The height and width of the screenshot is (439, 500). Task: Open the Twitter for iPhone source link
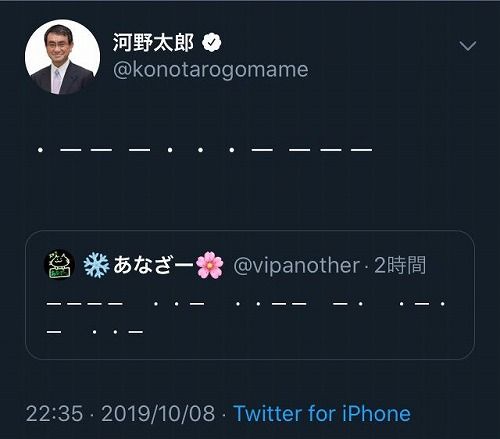tap(322, 414)
